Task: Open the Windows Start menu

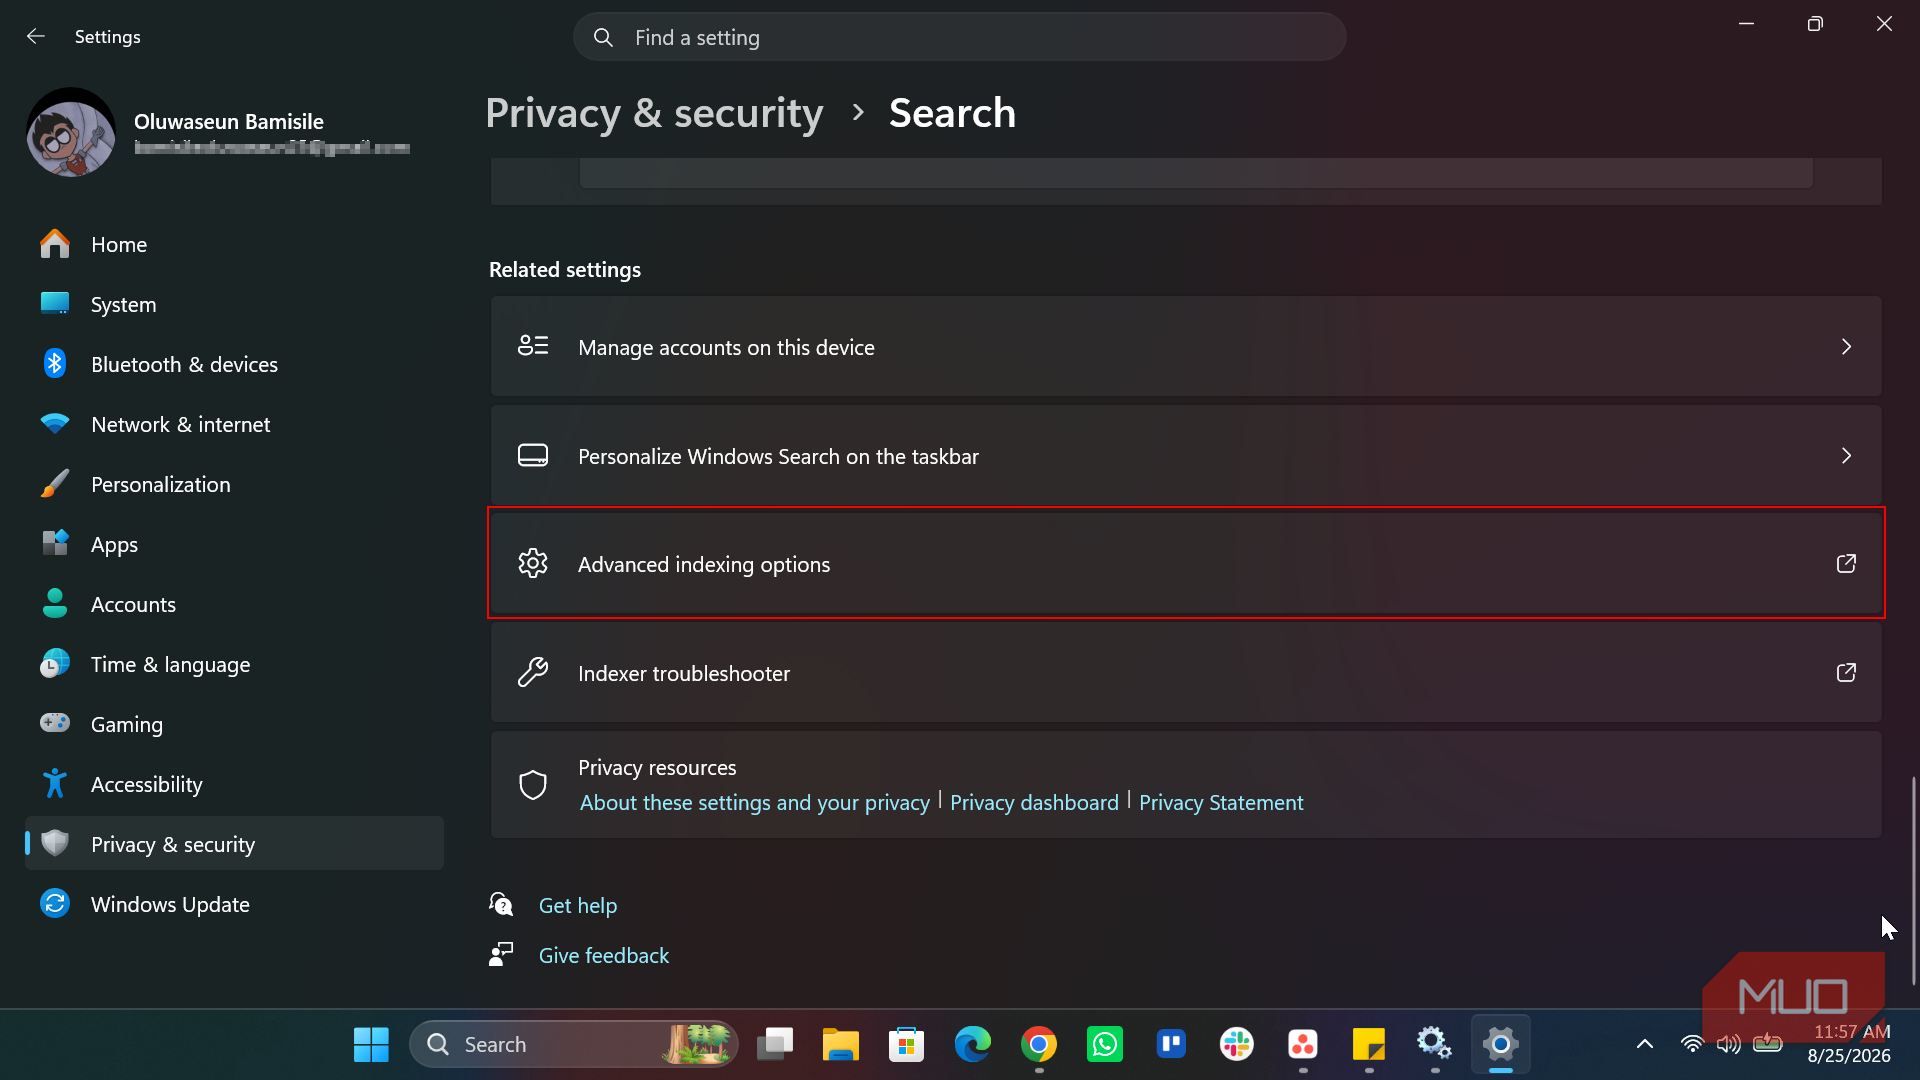Action: (x=371, y=1045)
